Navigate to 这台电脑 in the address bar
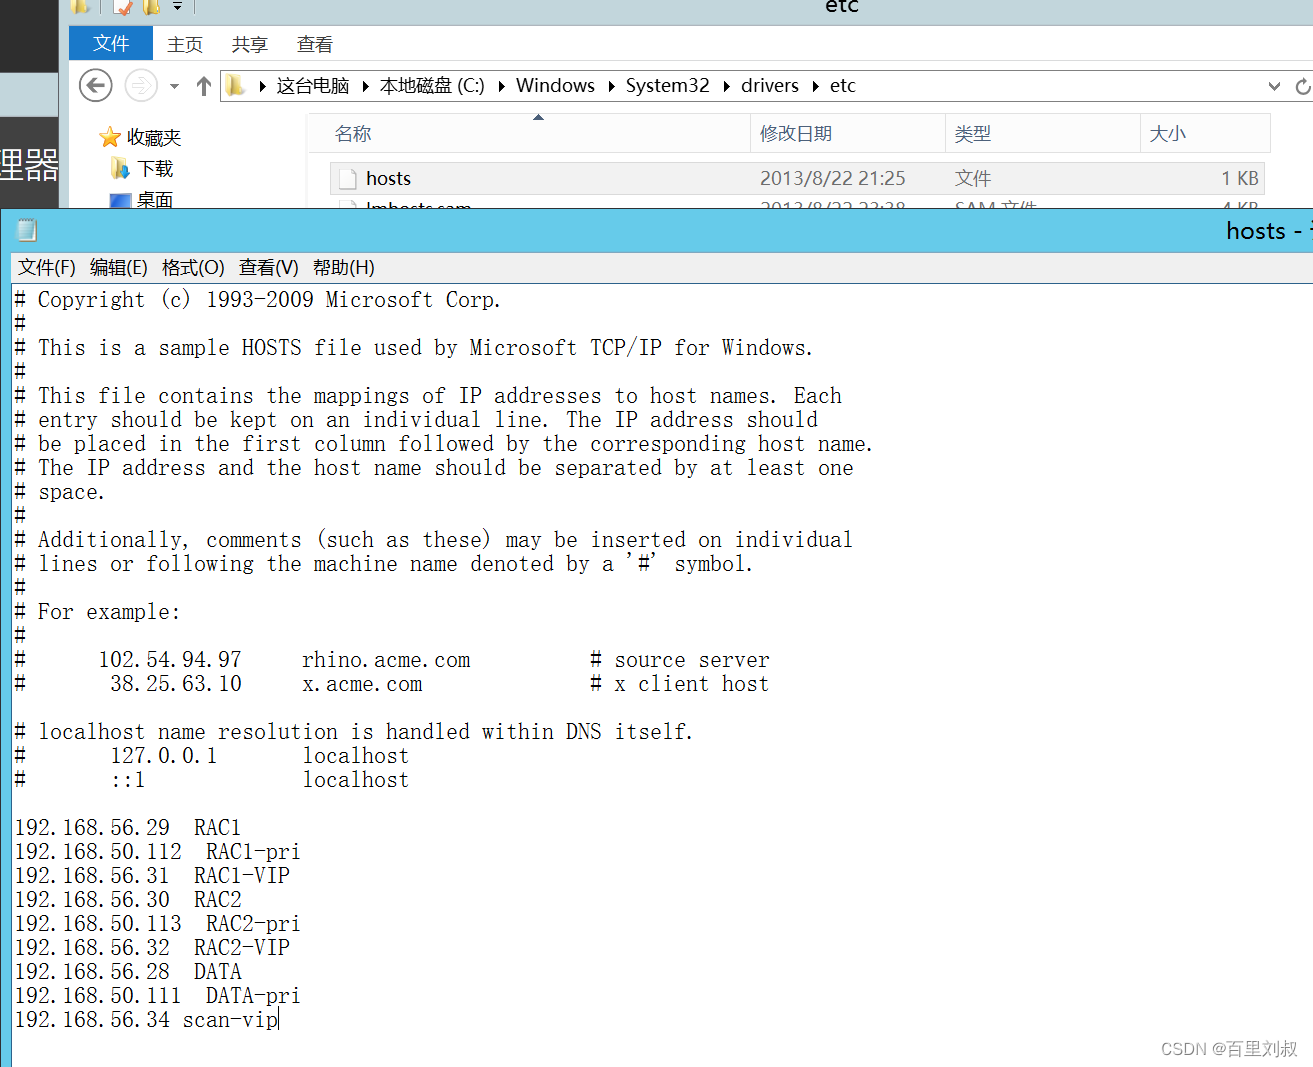This screenshot has width=1313, height=1067. pyautogui.click(x=313, y=86)
